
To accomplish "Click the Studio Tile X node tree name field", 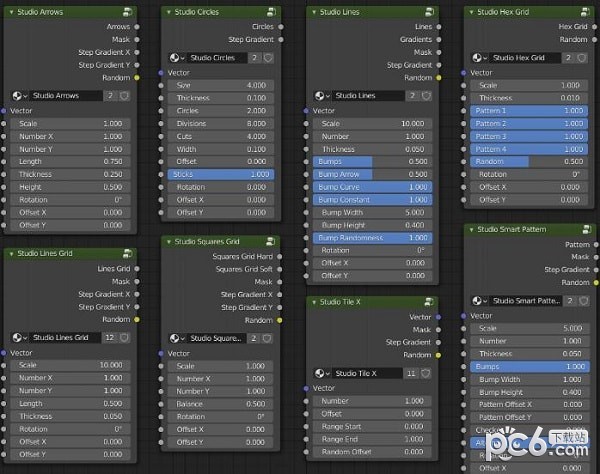I will [x=367, y=373].
